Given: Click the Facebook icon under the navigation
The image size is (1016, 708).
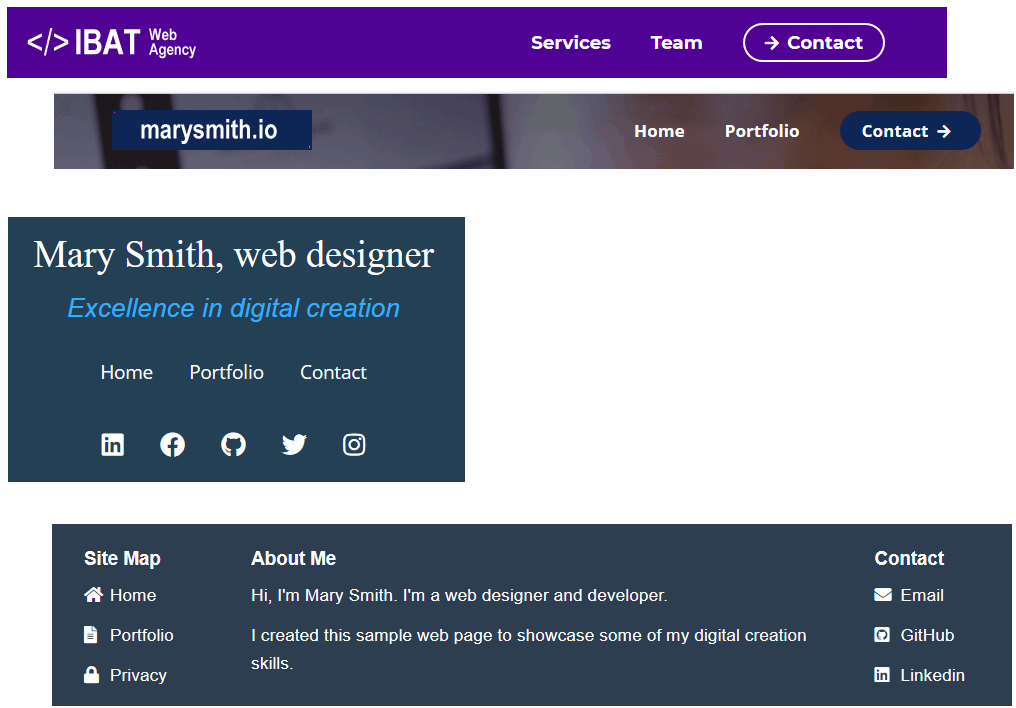Looking at the screenshot, I should pyautogui.click(x=172, y=444).
